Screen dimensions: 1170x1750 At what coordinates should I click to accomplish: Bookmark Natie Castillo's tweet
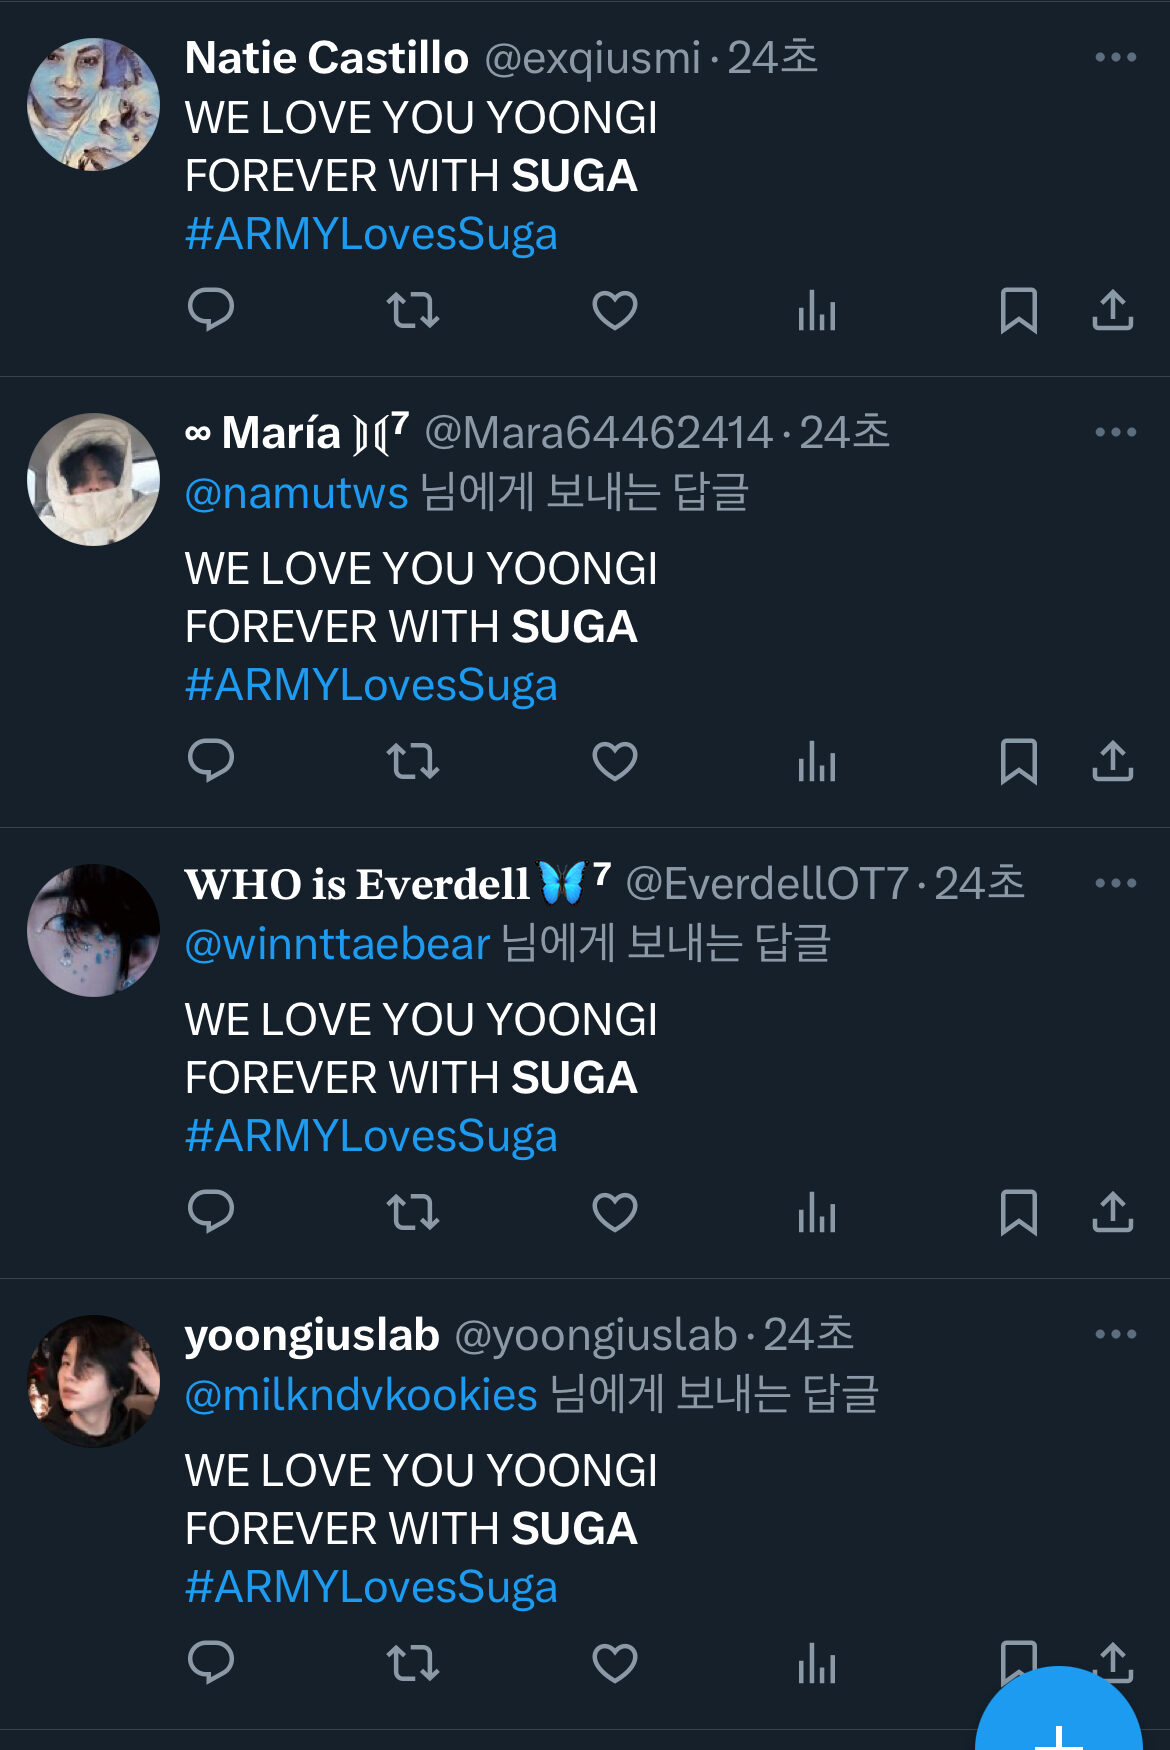click(1019, 310)
